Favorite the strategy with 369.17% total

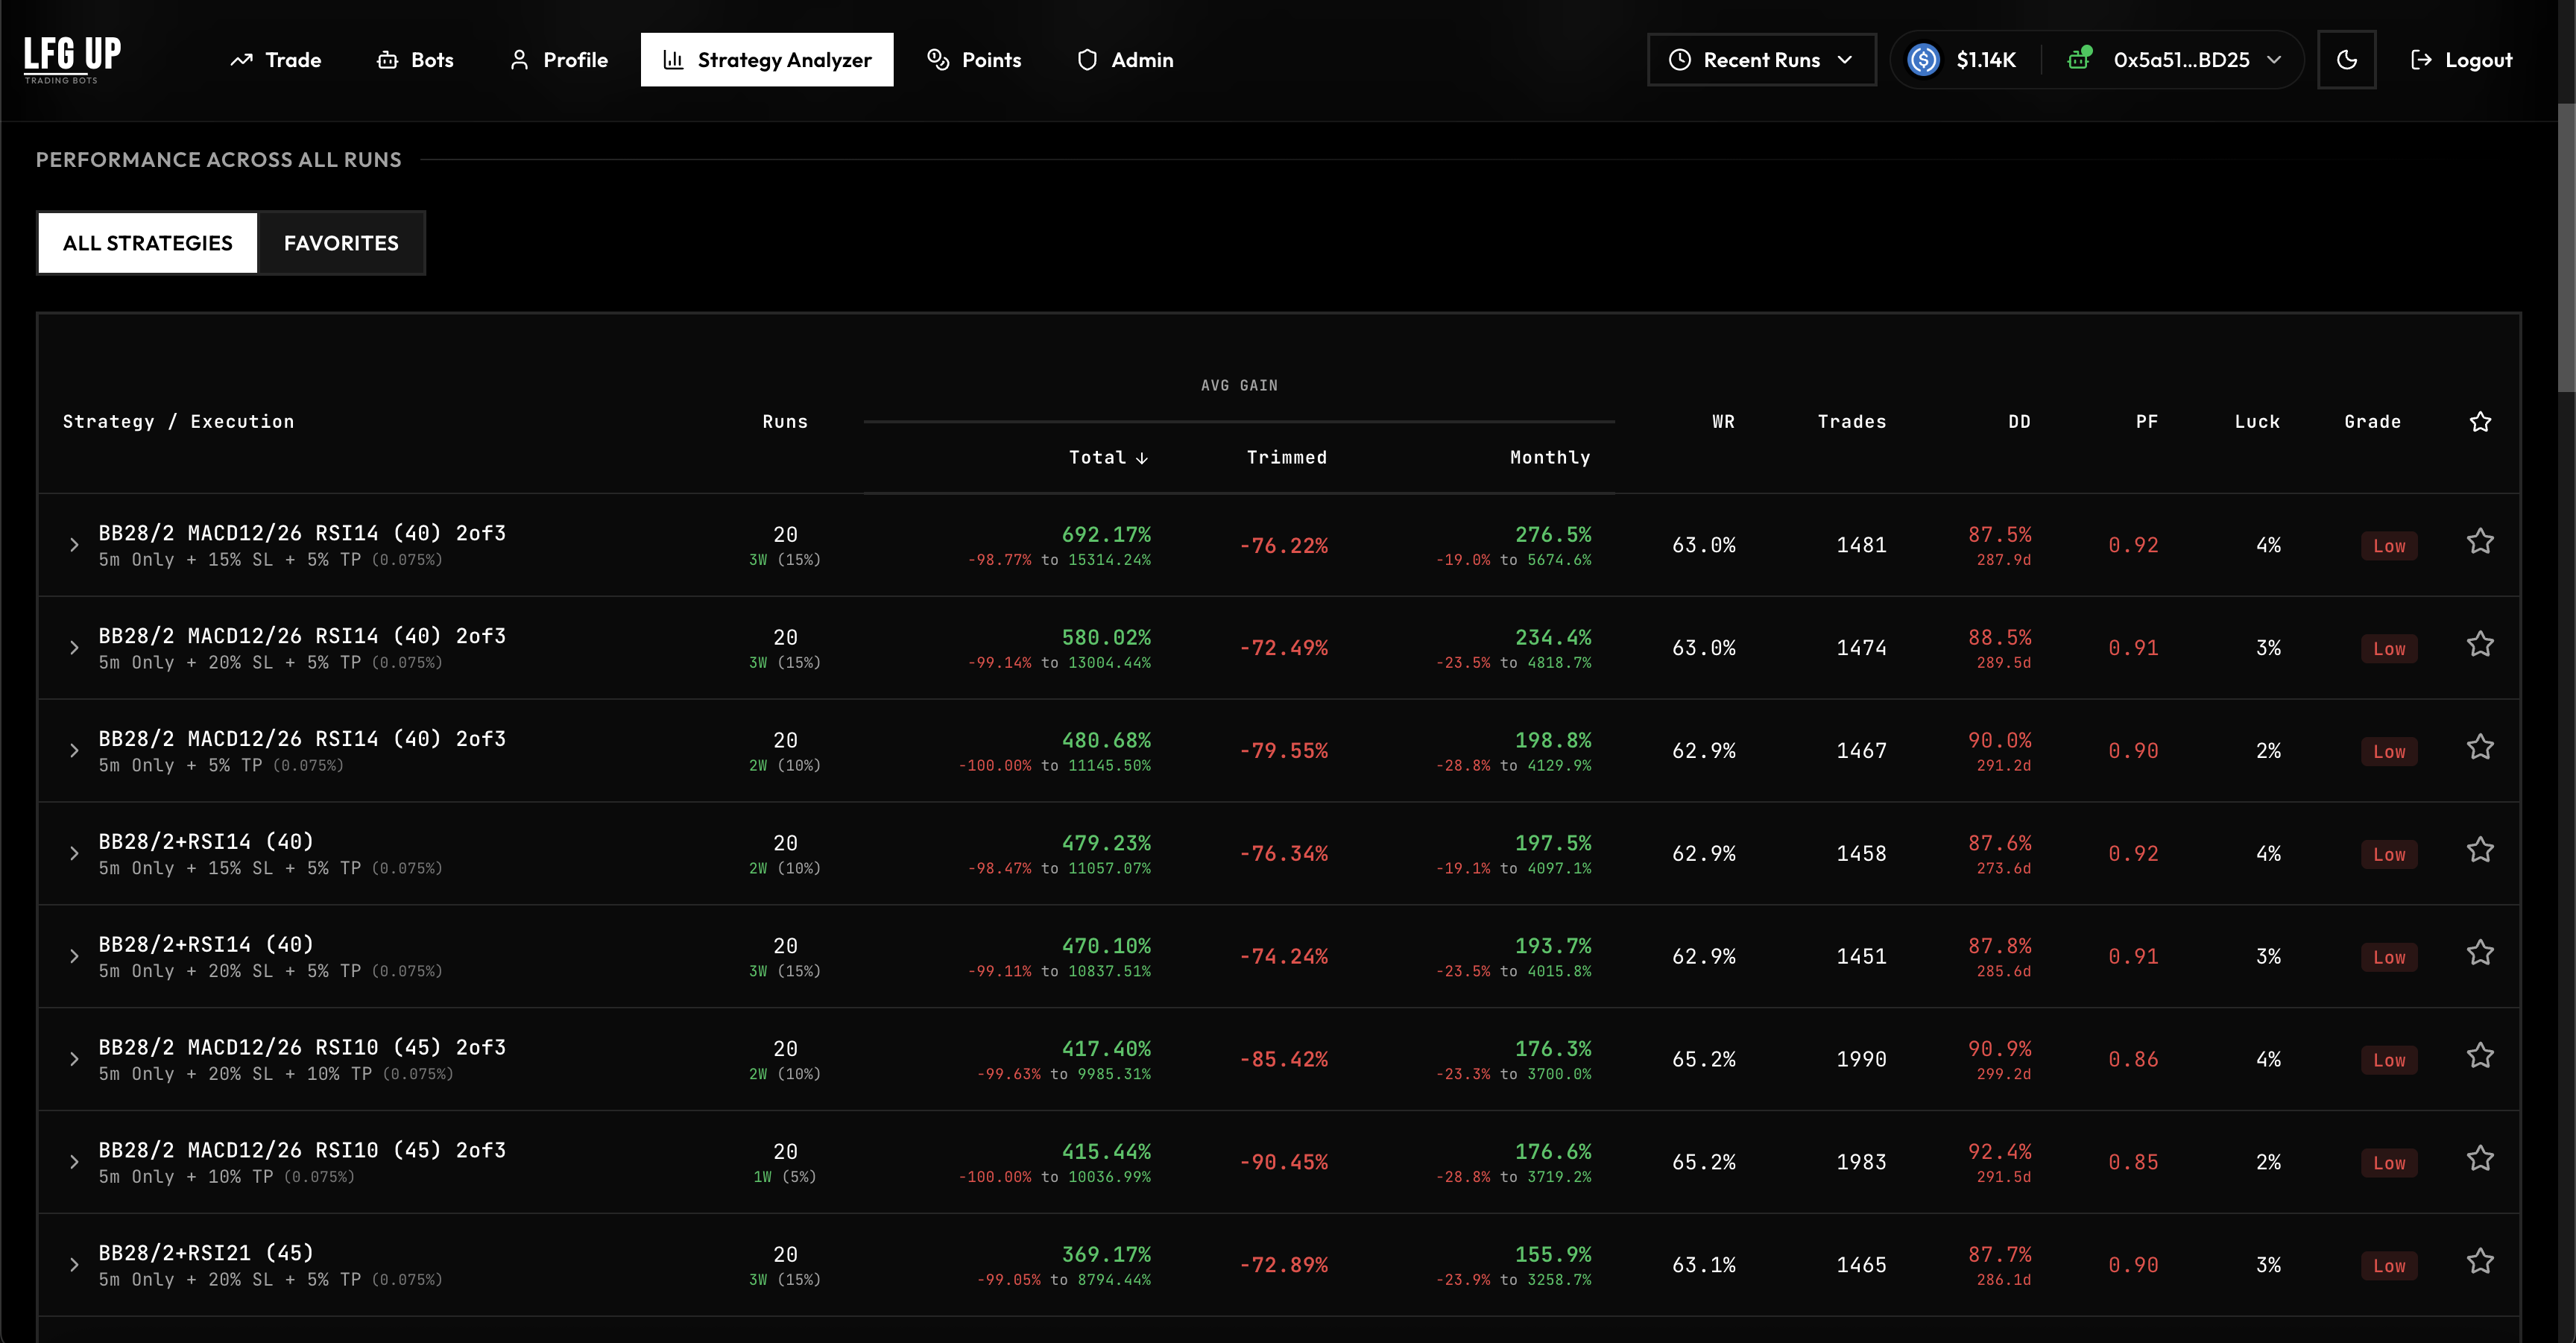(2480, 1262)
